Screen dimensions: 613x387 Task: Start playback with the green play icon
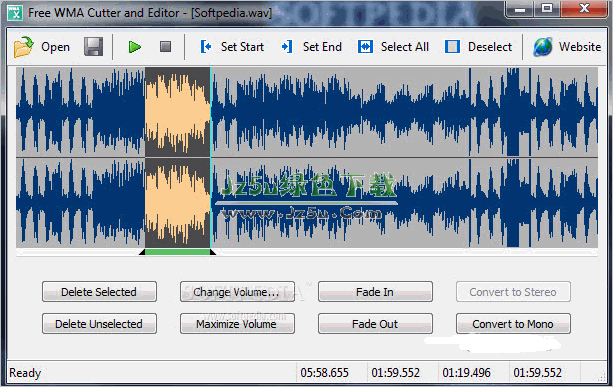pyautogui.click(x=134, y=47)
